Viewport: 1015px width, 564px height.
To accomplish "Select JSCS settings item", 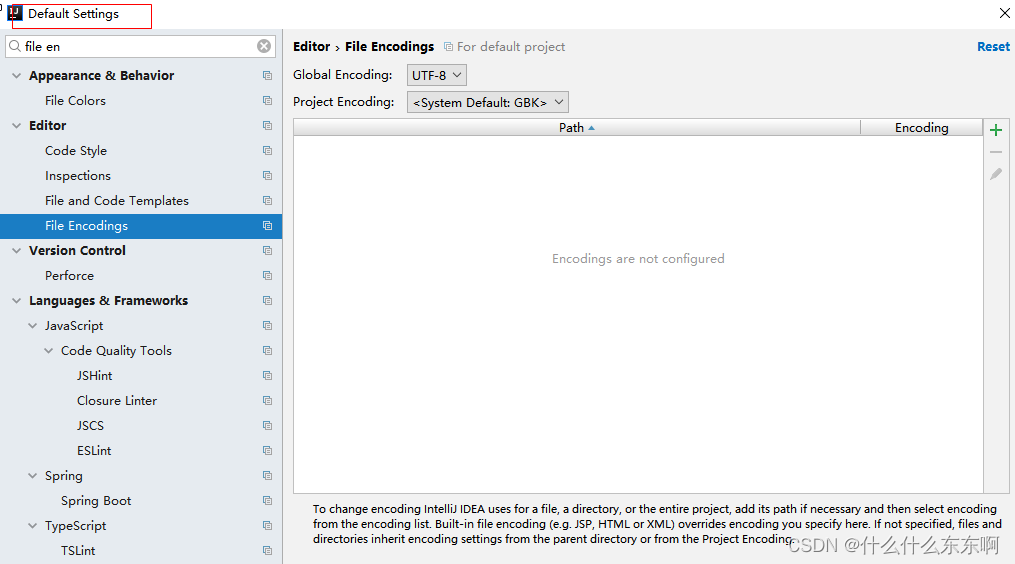I will pyautogui.click(x=90, y=425).
